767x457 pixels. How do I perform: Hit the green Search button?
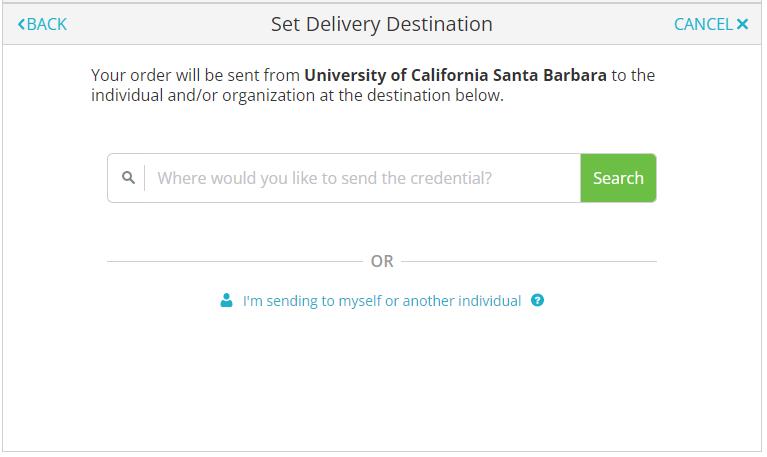click(618, 178)
